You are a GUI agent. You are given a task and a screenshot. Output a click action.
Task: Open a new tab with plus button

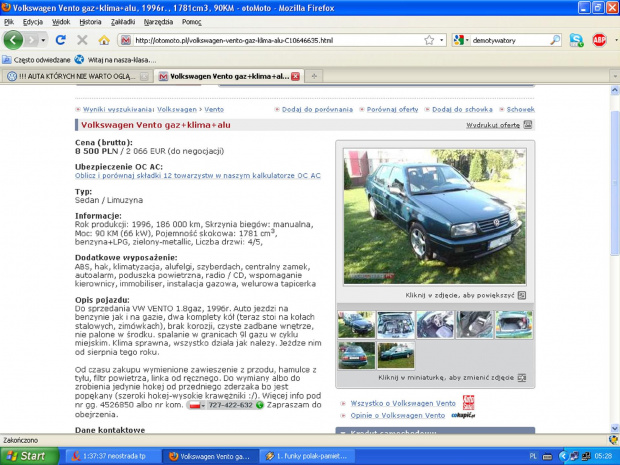click(x=314, y=76)
